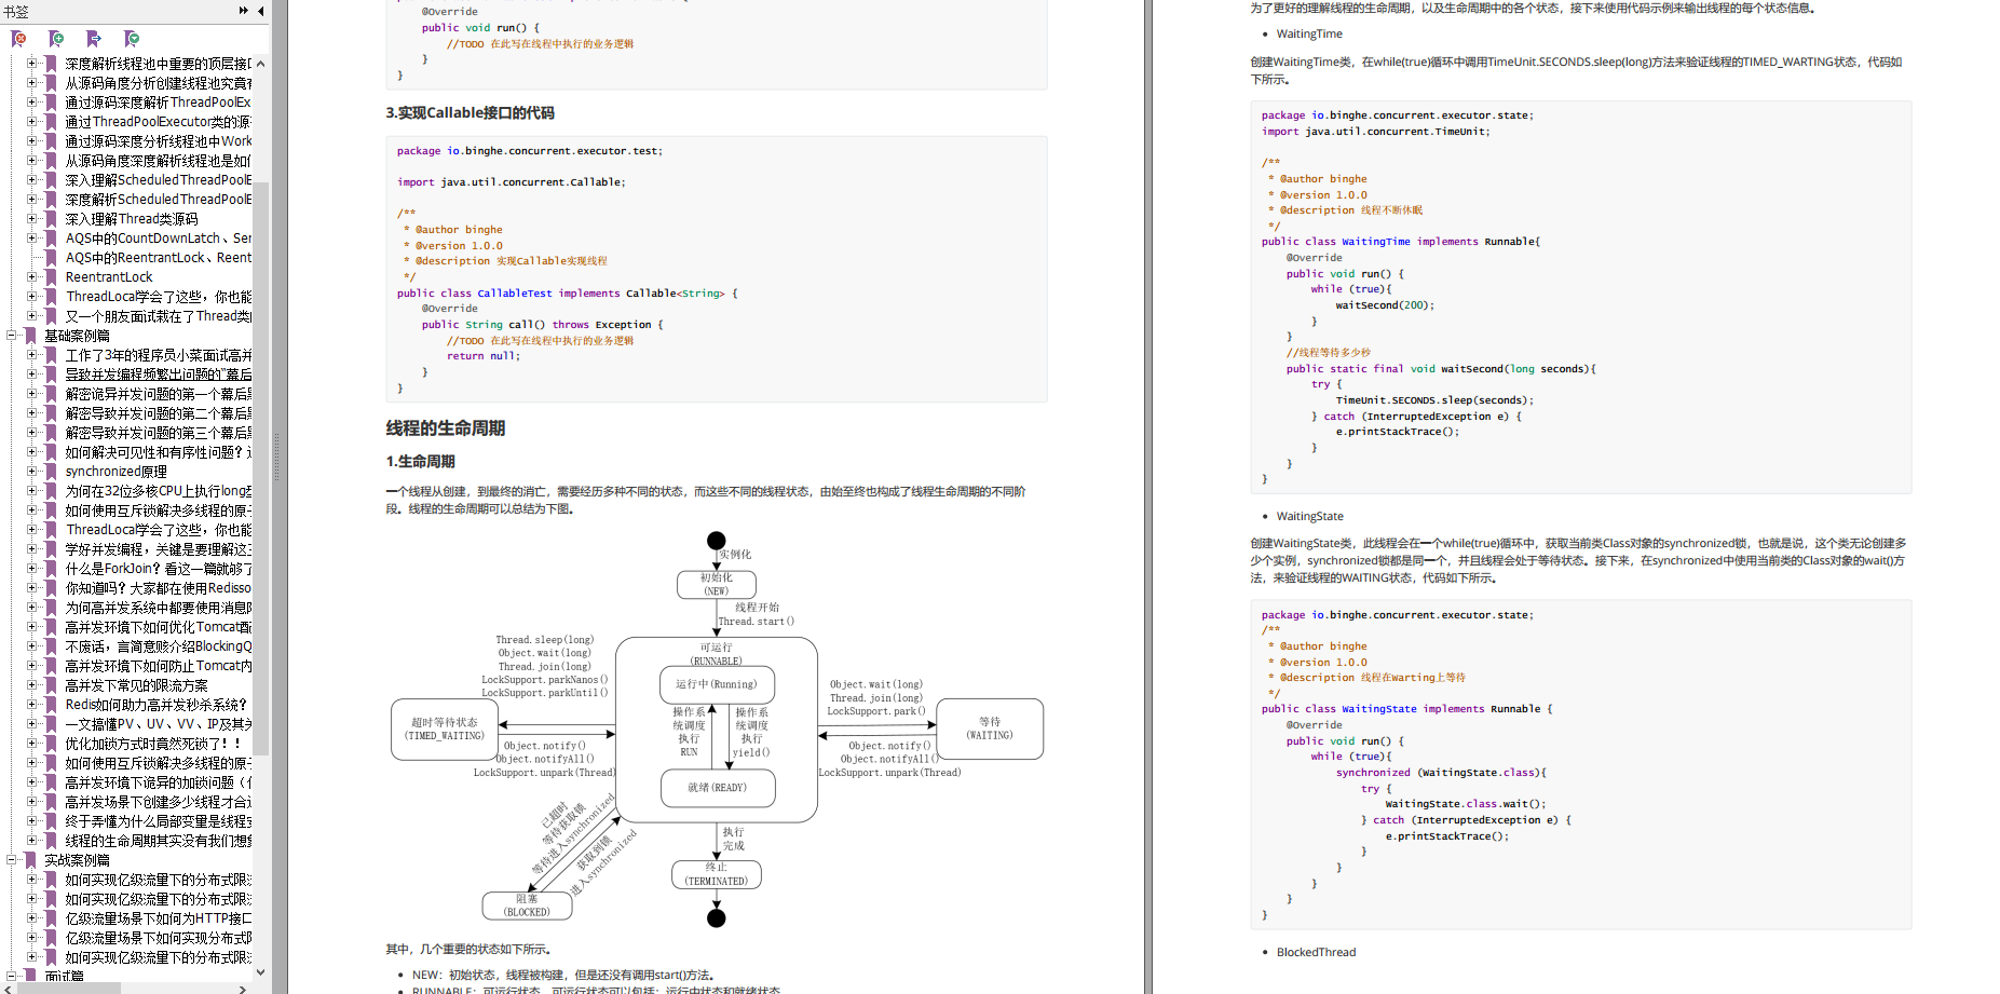
Task: Open bookmark 解密导致并发问题的第二个幕后
Action: (x=158, y=413)
